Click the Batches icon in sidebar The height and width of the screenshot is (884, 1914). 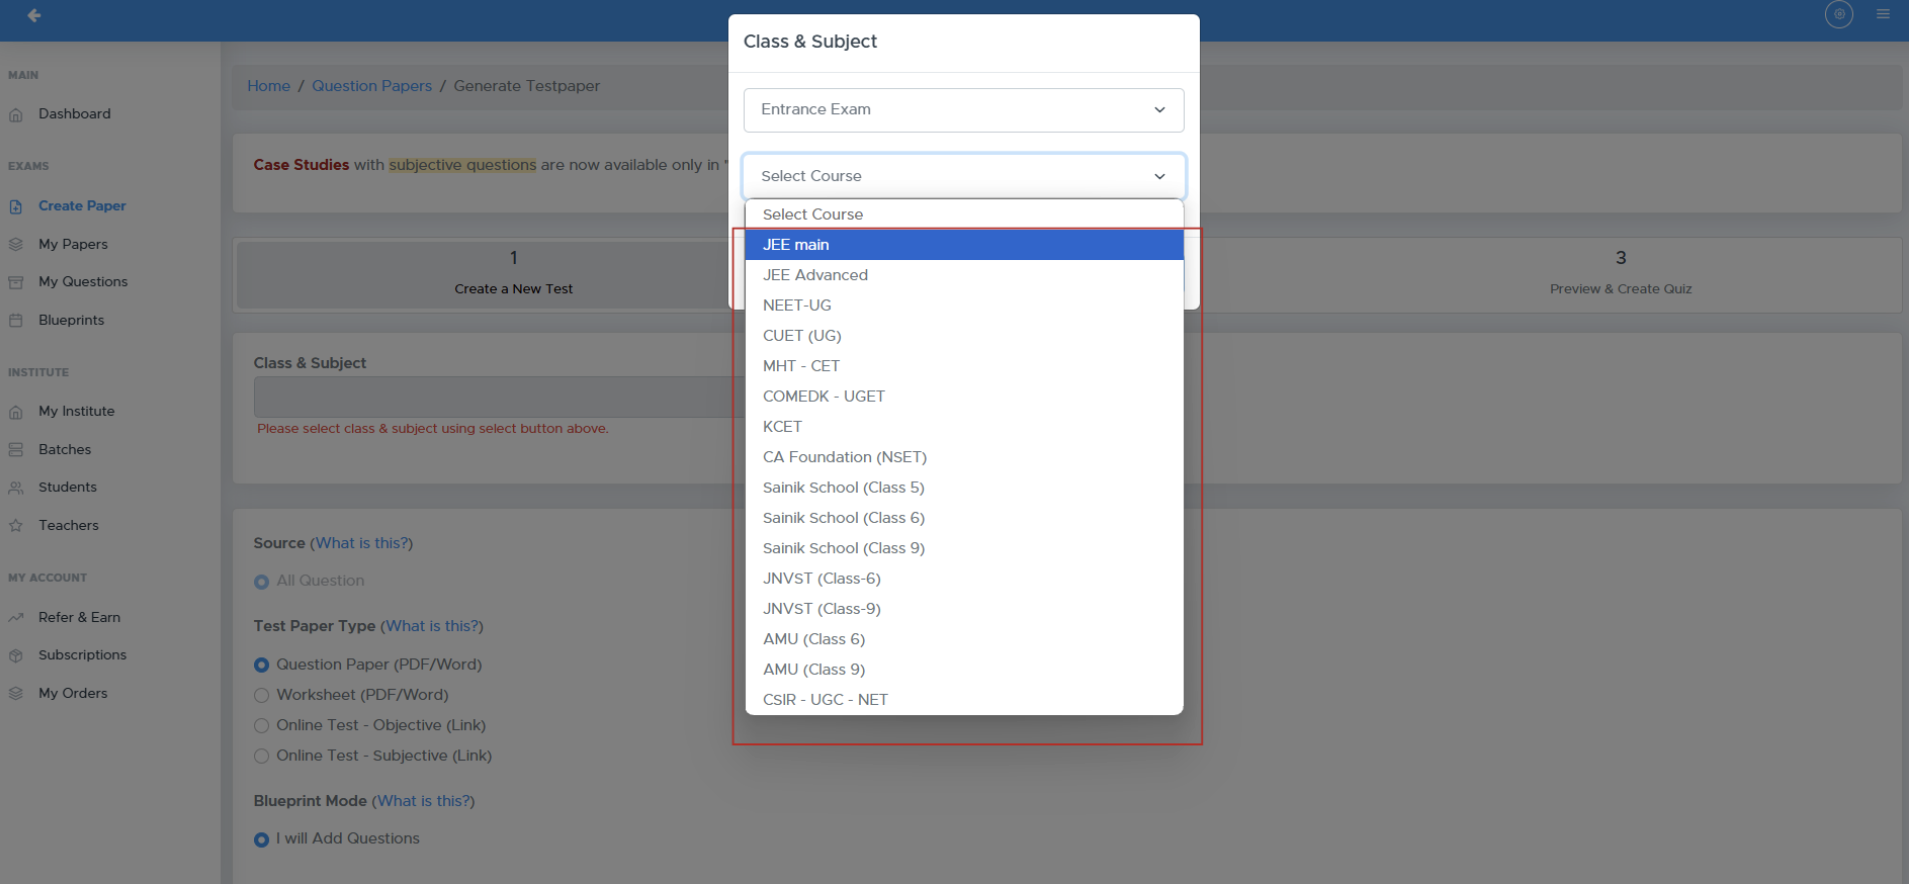pos(16,450)
